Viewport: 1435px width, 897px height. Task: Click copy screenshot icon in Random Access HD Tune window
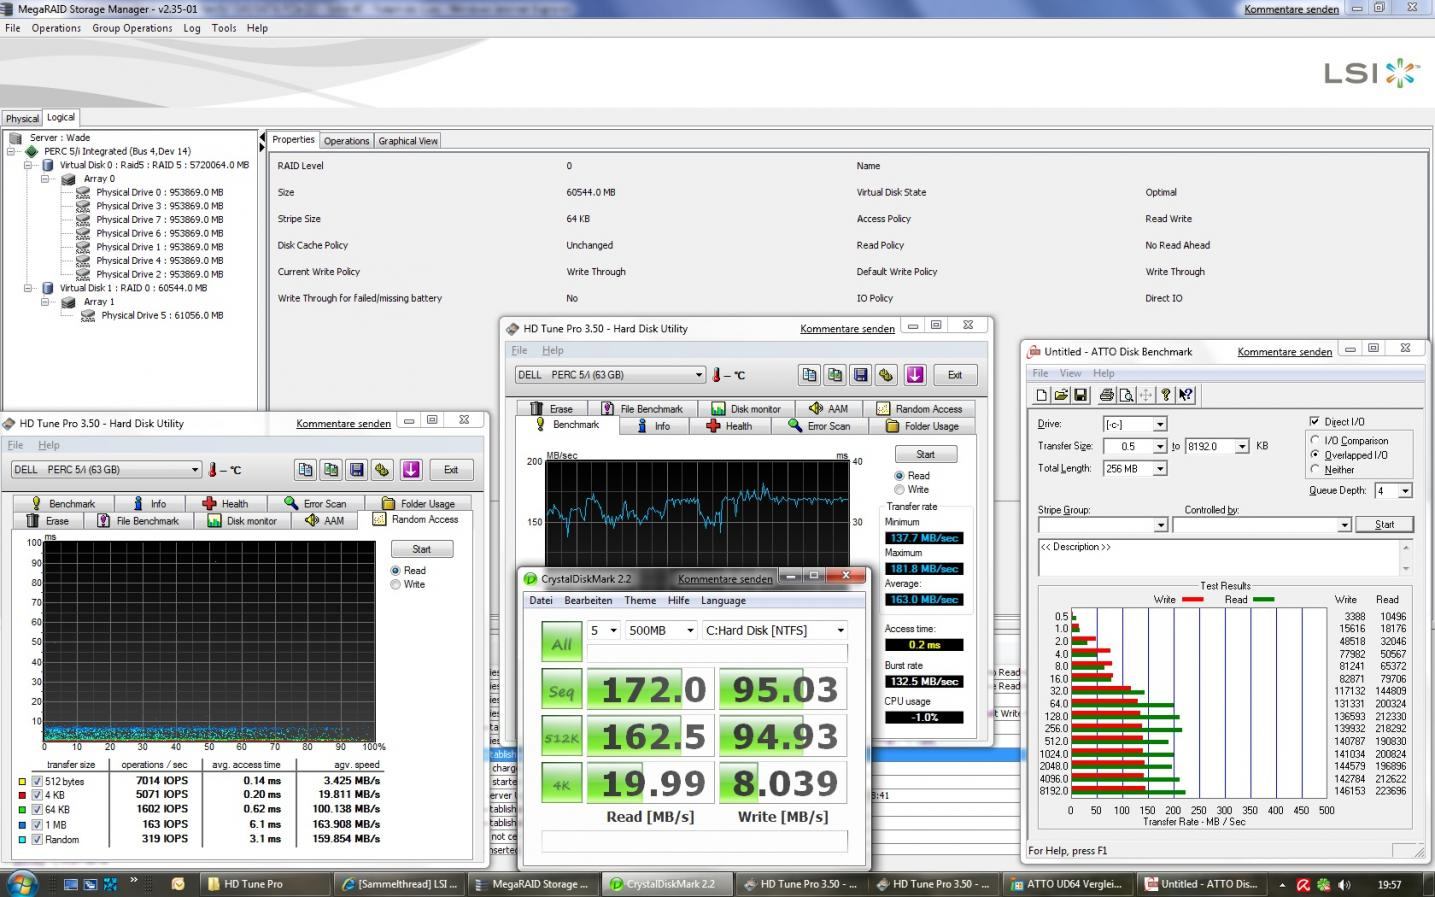(331, 469)
